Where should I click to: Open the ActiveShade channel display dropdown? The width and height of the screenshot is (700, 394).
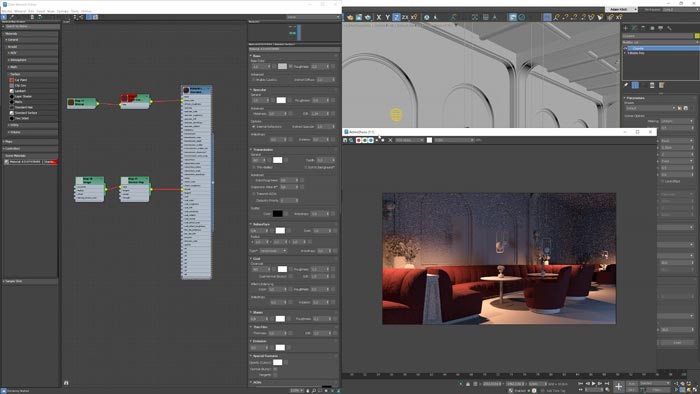tap(409, 140)
